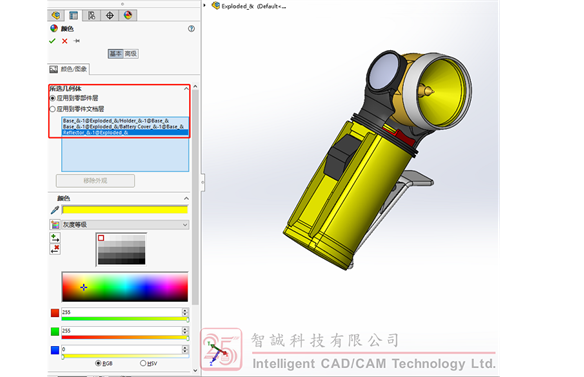Choose the HSV color model radio

[143, 363]
